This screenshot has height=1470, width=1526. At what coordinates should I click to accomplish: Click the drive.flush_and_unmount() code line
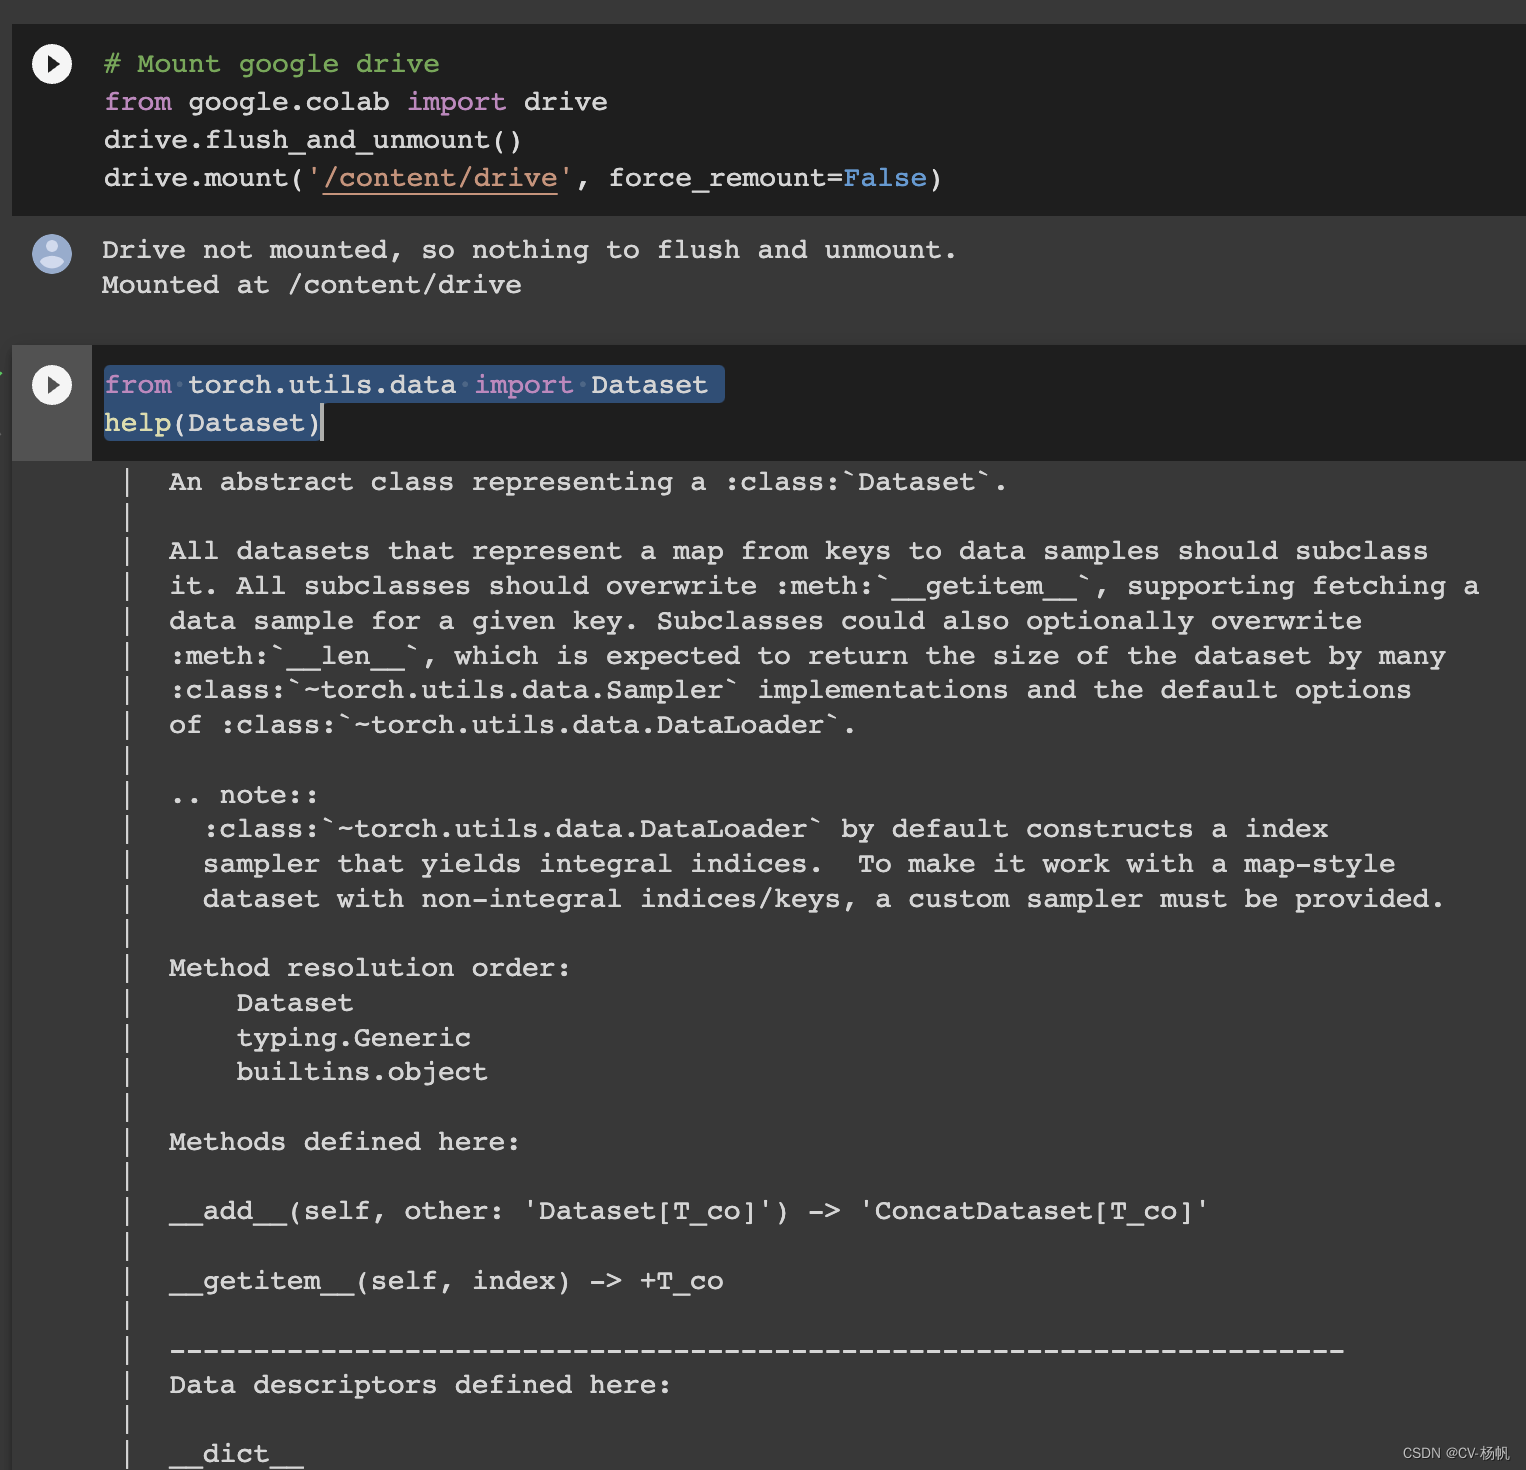[311, 139]
